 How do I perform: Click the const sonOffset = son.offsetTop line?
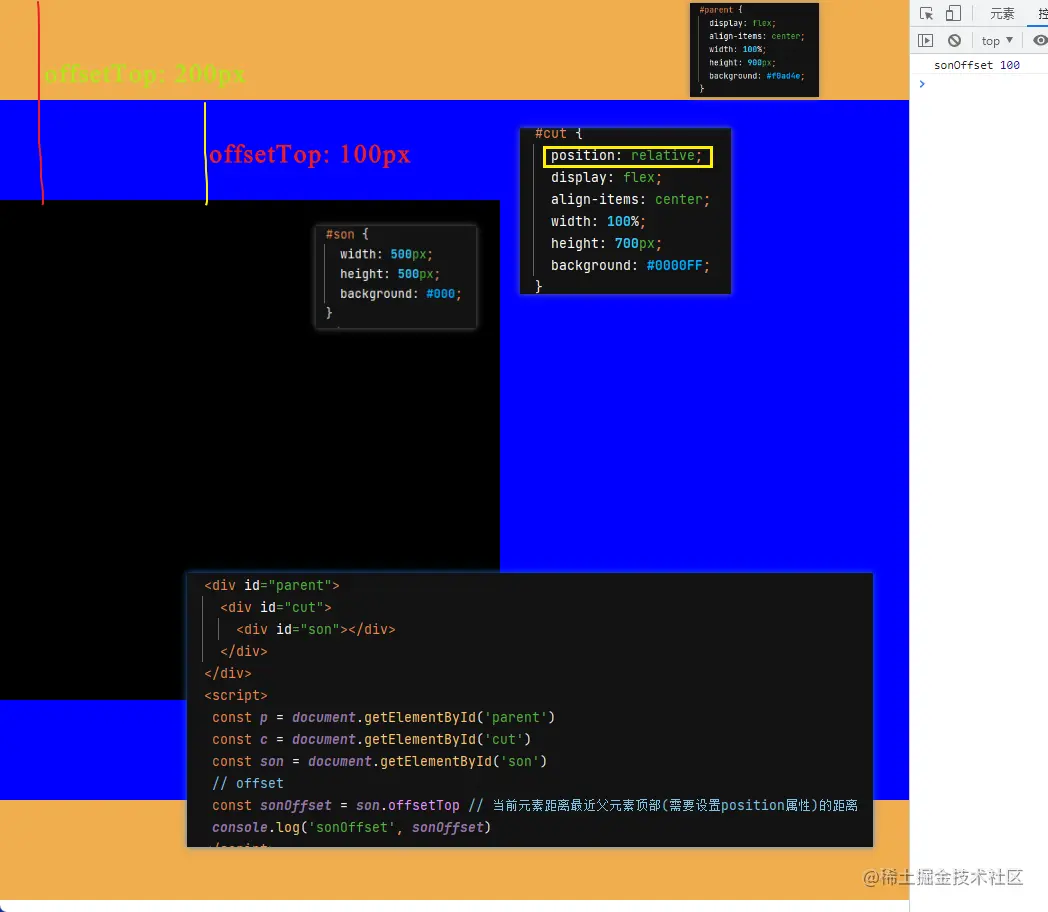click(535, 806)
